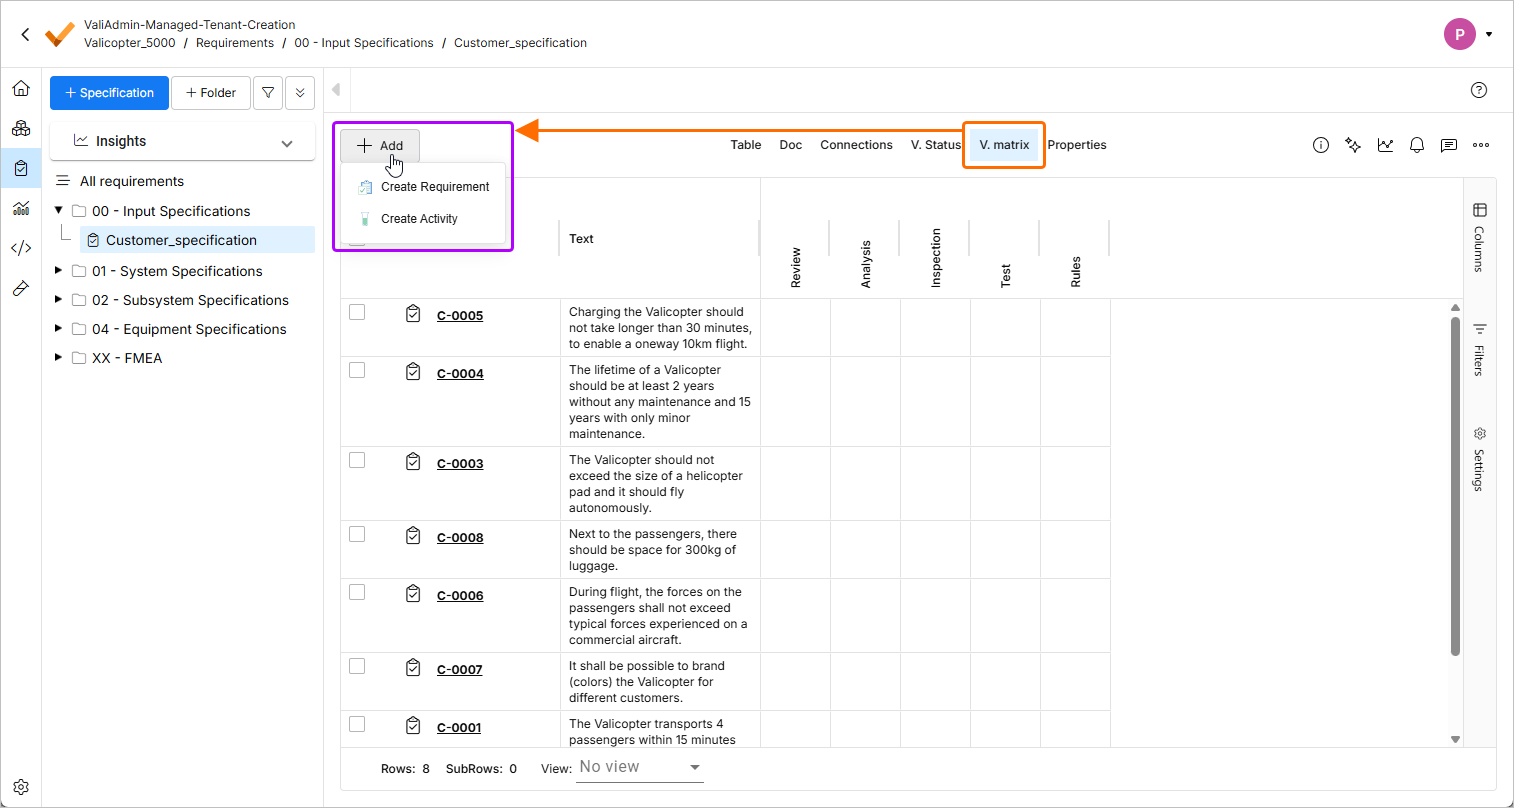1514x808 pixels.
Task: Open the comments speech bubble icon
Action: tap(1449, 145)
